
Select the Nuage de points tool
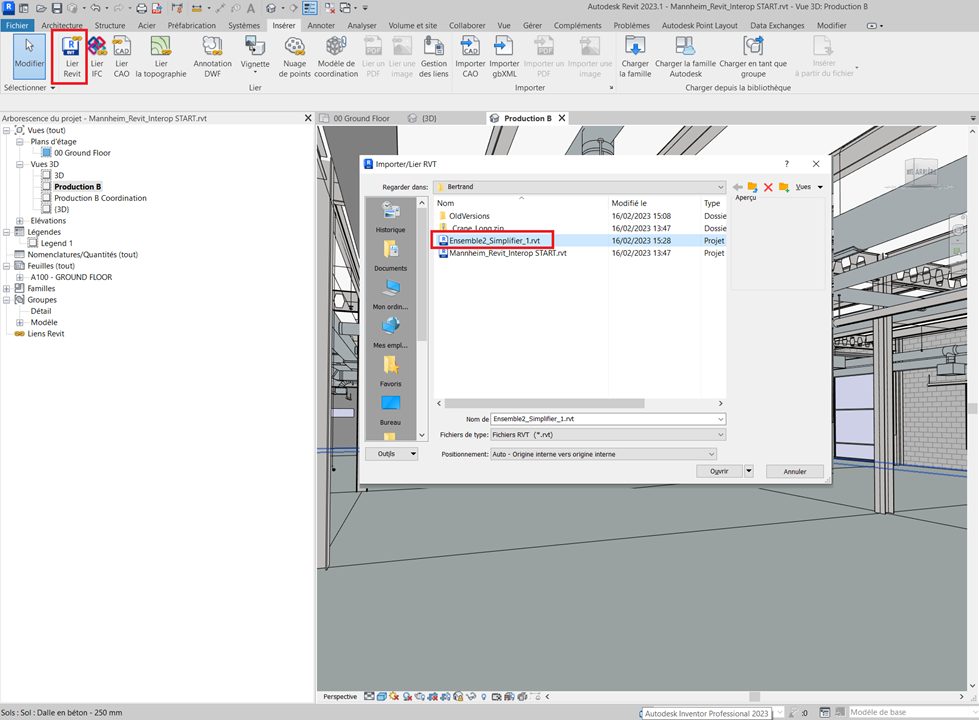[294, 57]
